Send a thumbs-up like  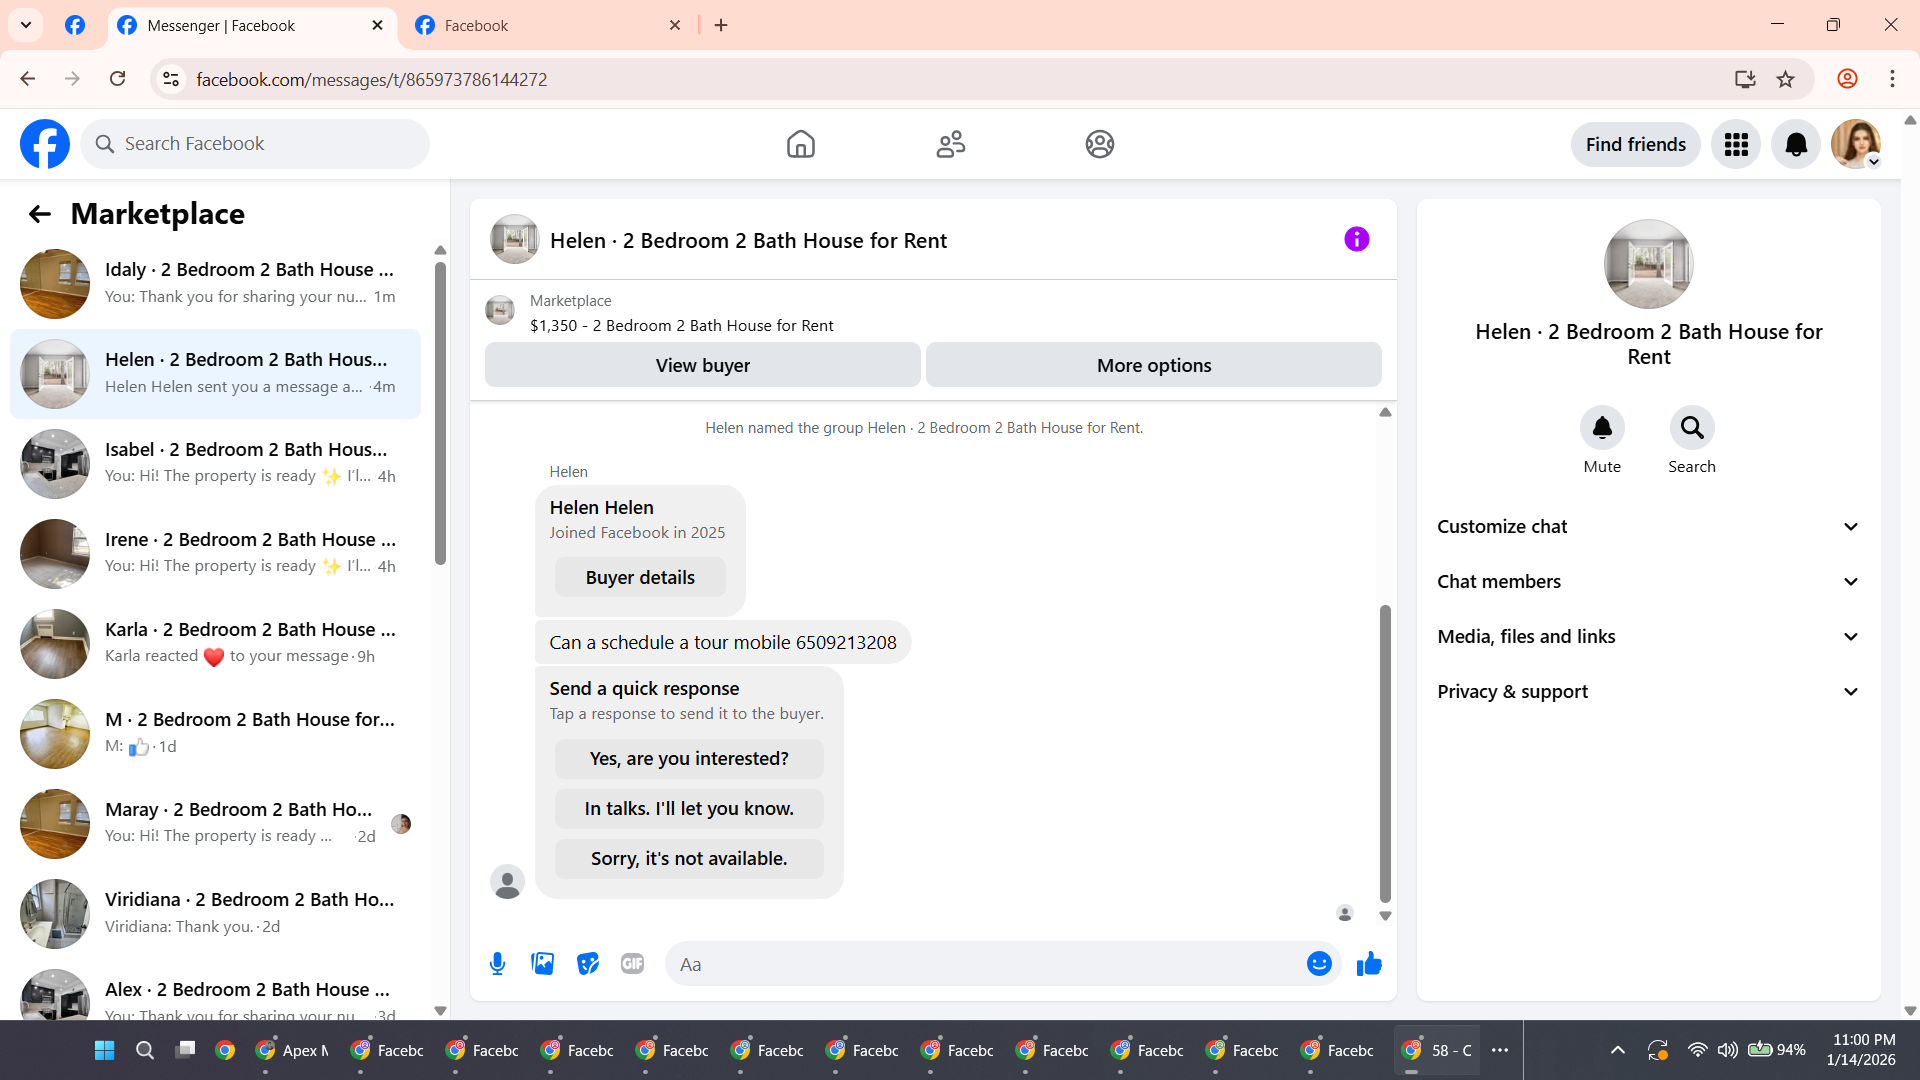(x=1369, y=964)
